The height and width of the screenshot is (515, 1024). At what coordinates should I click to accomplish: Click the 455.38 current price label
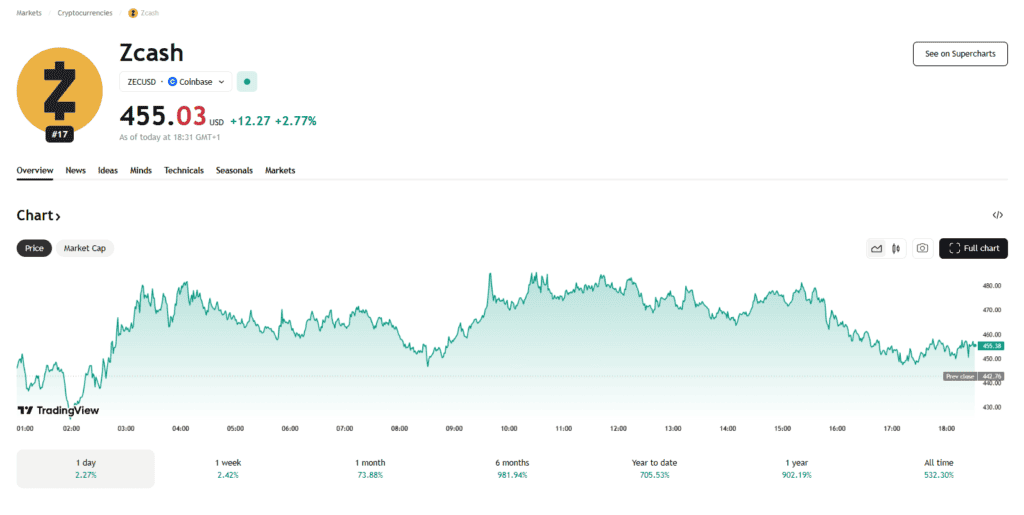pos(991,345)
